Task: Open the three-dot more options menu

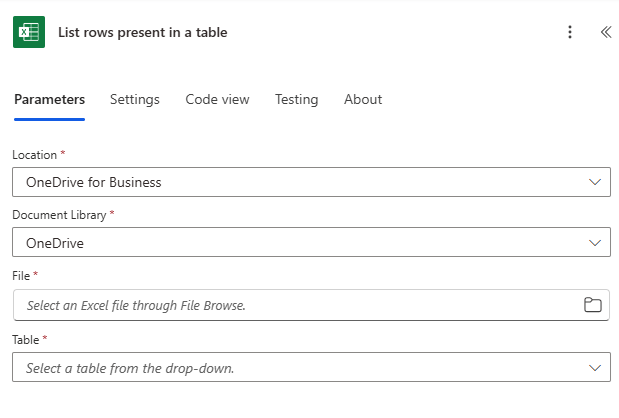Action: [x=570, y=32]
